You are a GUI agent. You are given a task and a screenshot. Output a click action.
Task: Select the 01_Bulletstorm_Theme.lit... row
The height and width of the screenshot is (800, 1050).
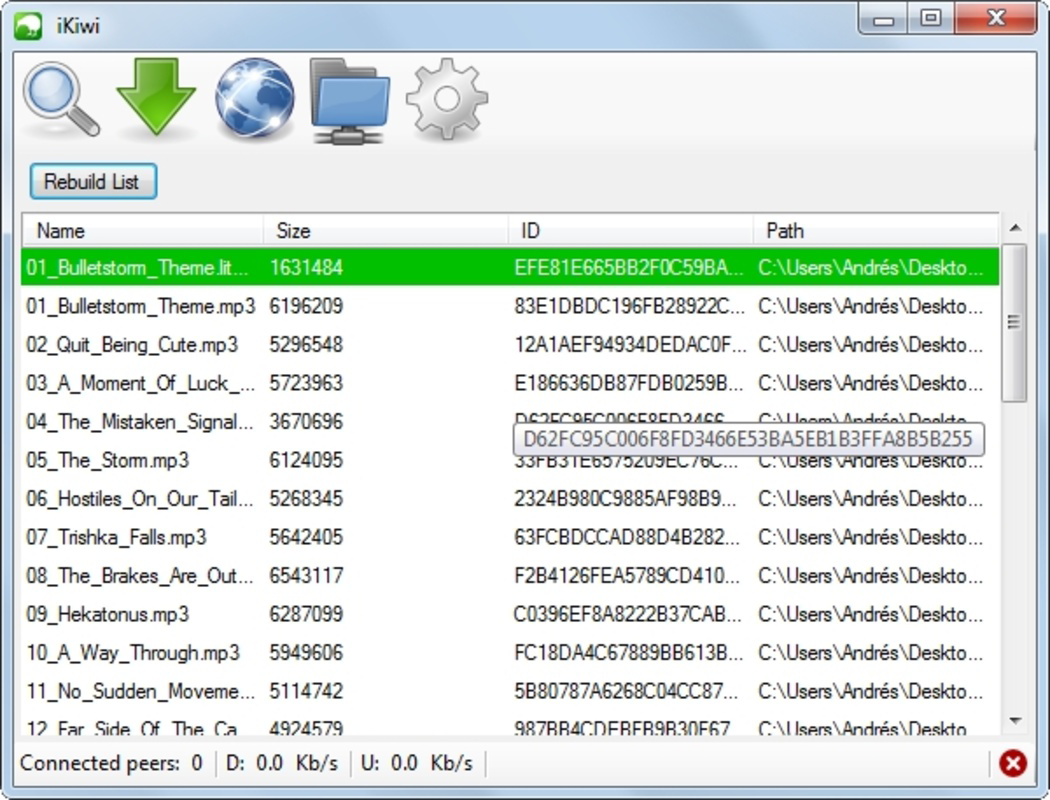coord(510,267)
